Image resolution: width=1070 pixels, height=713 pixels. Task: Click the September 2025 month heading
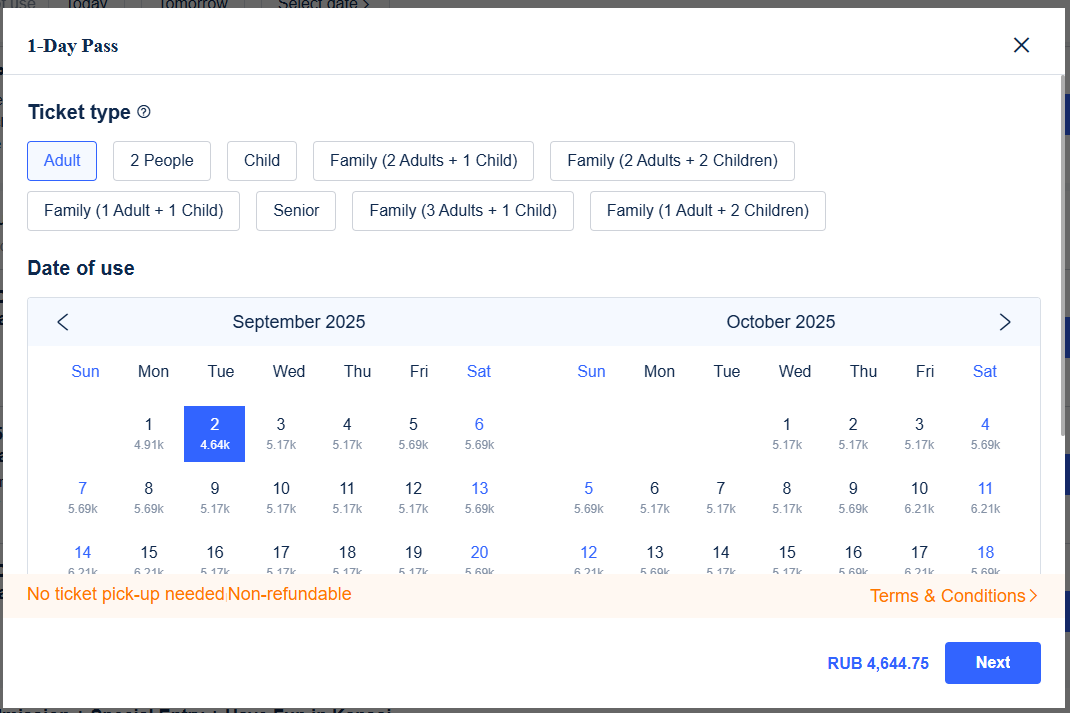pyautogui.click(x=298, y=322)
